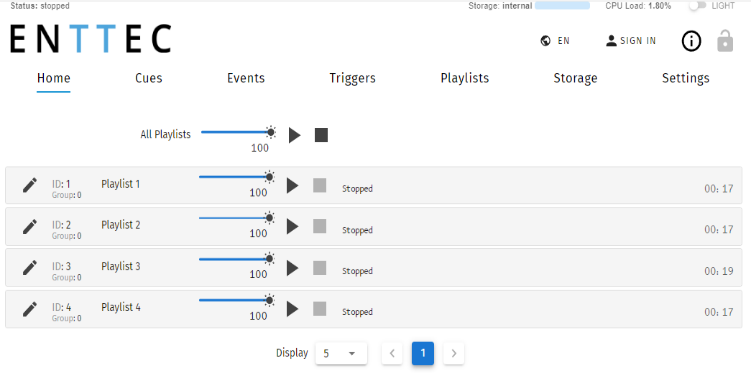Edit Playlist 1 with pencil icon

click(x=30, y=185)
